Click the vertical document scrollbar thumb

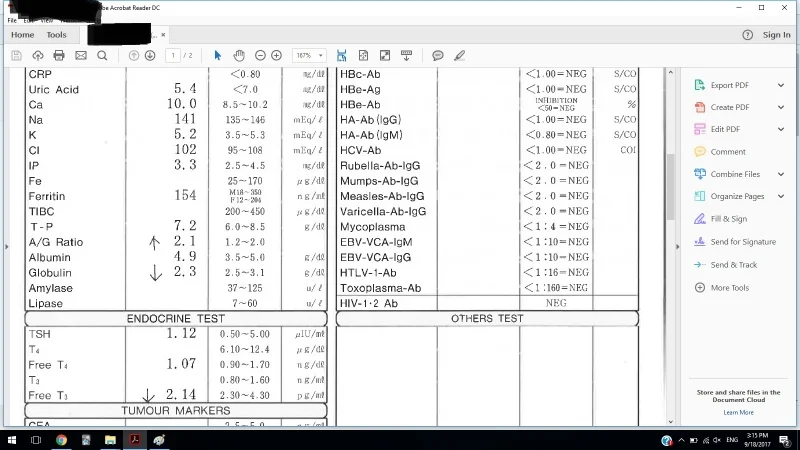670,186
